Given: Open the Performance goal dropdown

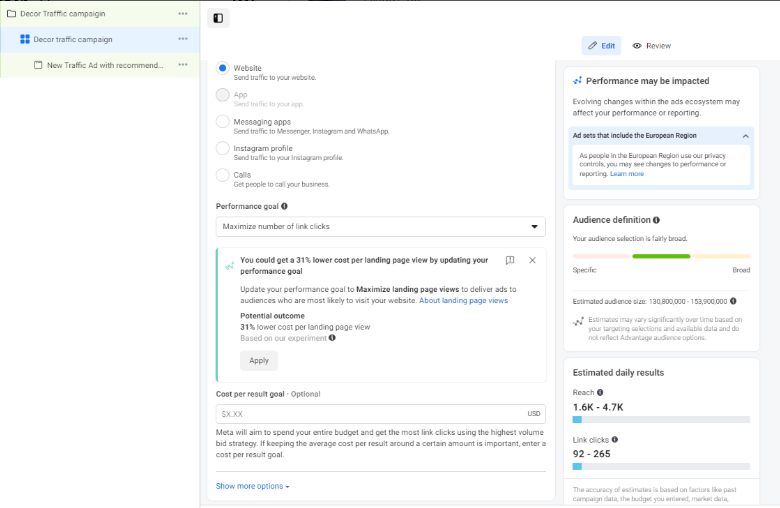Looking at the screenshot, I should [380, 227].
